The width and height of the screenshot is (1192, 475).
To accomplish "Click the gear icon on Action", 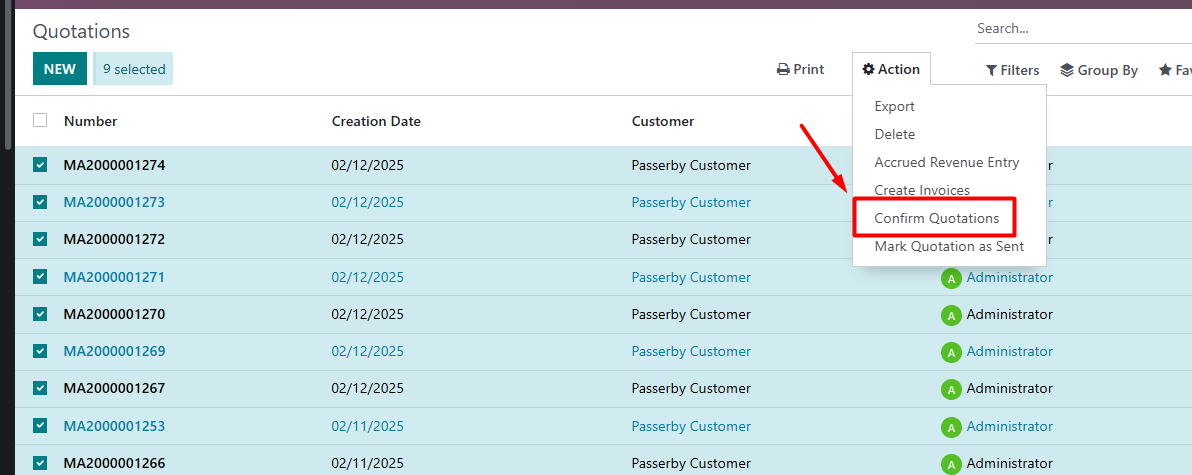I will (869, 69).
